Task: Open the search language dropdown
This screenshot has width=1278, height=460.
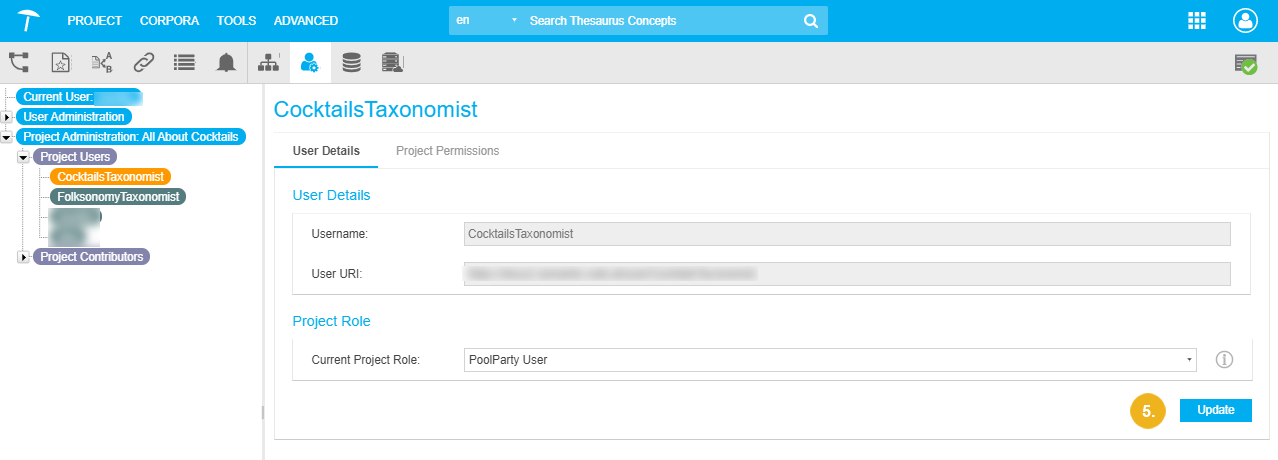Action: point(485,20)
